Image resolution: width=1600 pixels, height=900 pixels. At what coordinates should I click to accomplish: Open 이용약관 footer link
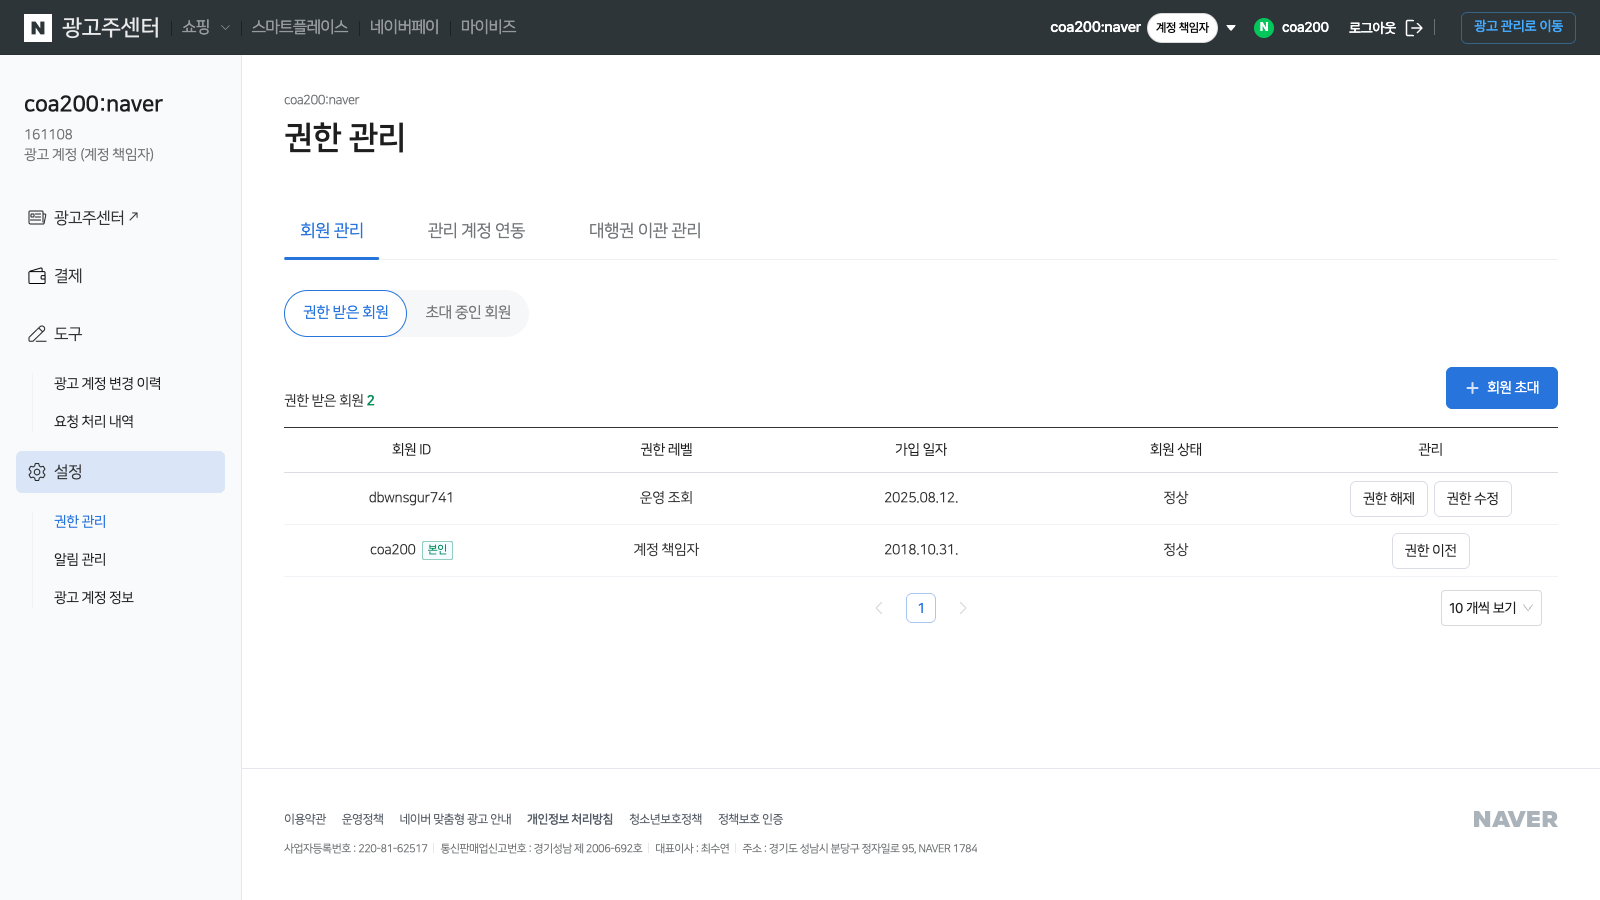pyautogui.click(x=305, y=819)
